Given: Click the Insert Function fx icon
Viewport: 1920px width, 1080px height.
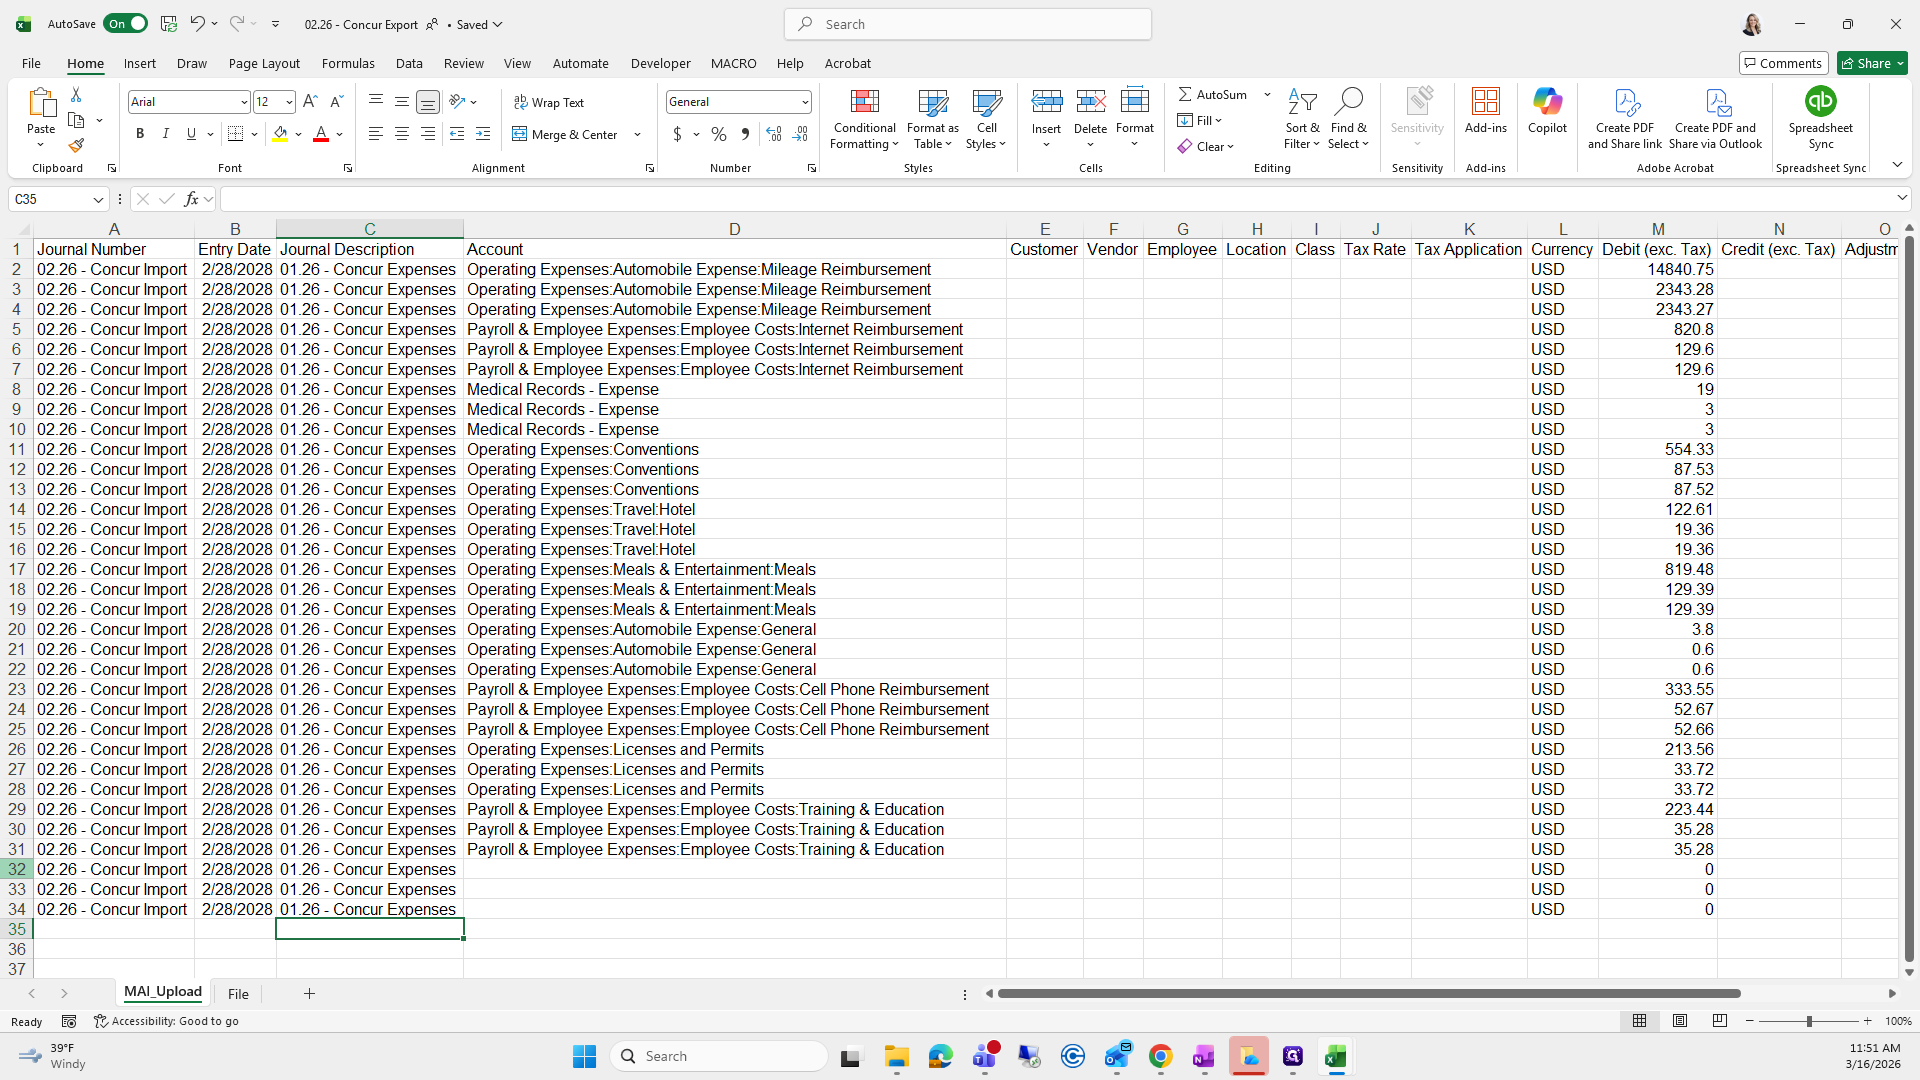Looking at the screenshot, I should [x=191, y=199].
